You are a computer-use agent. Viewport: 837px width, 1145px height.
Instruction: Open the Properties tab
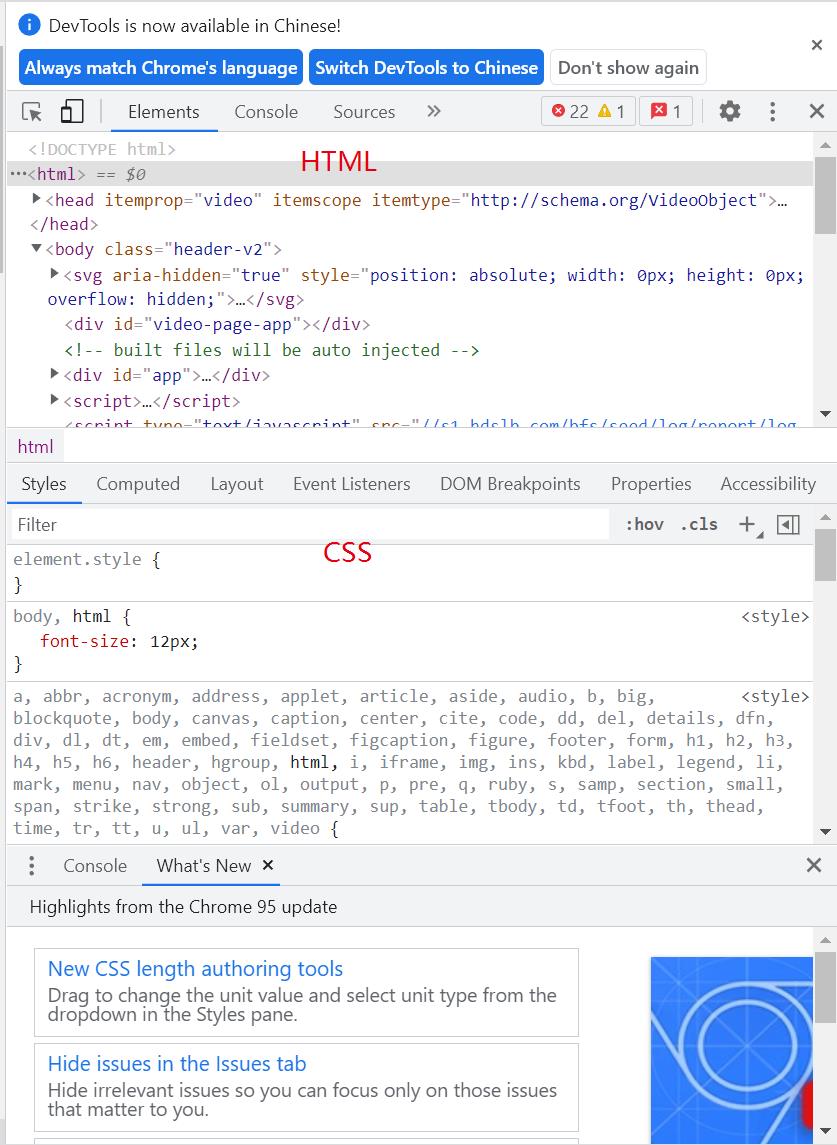pos(651,483)
